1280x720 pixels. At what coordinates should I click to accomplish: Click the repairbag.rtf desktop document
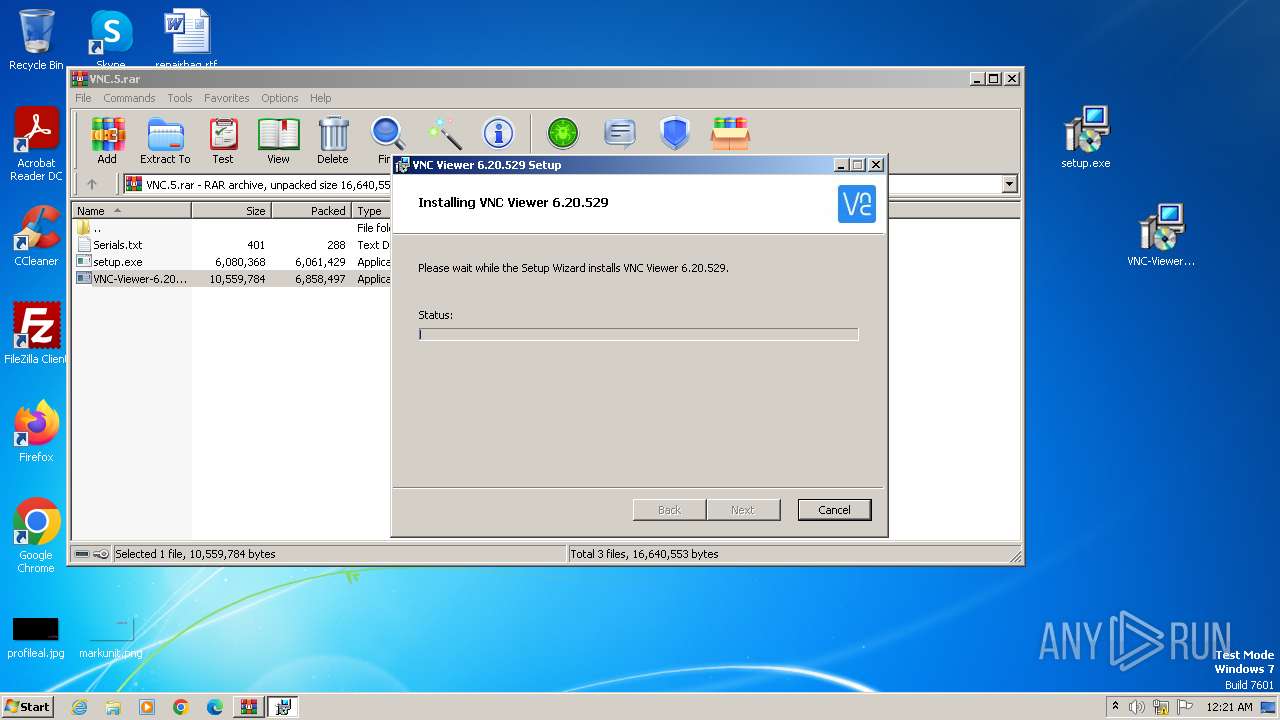tap(187, 38)
